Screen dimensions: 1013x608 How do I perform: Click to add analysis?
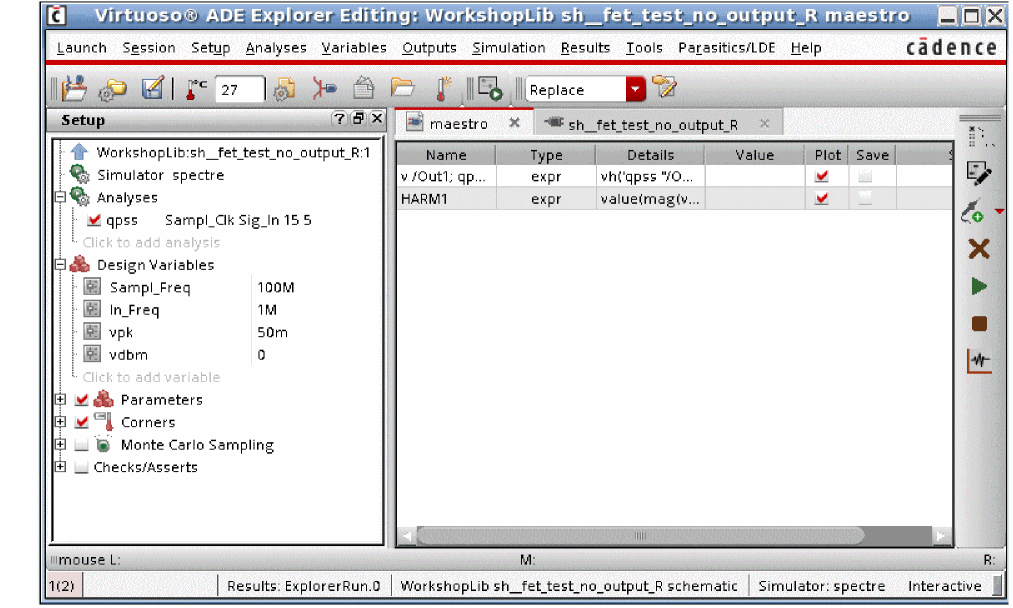click(x=151, y=242)
